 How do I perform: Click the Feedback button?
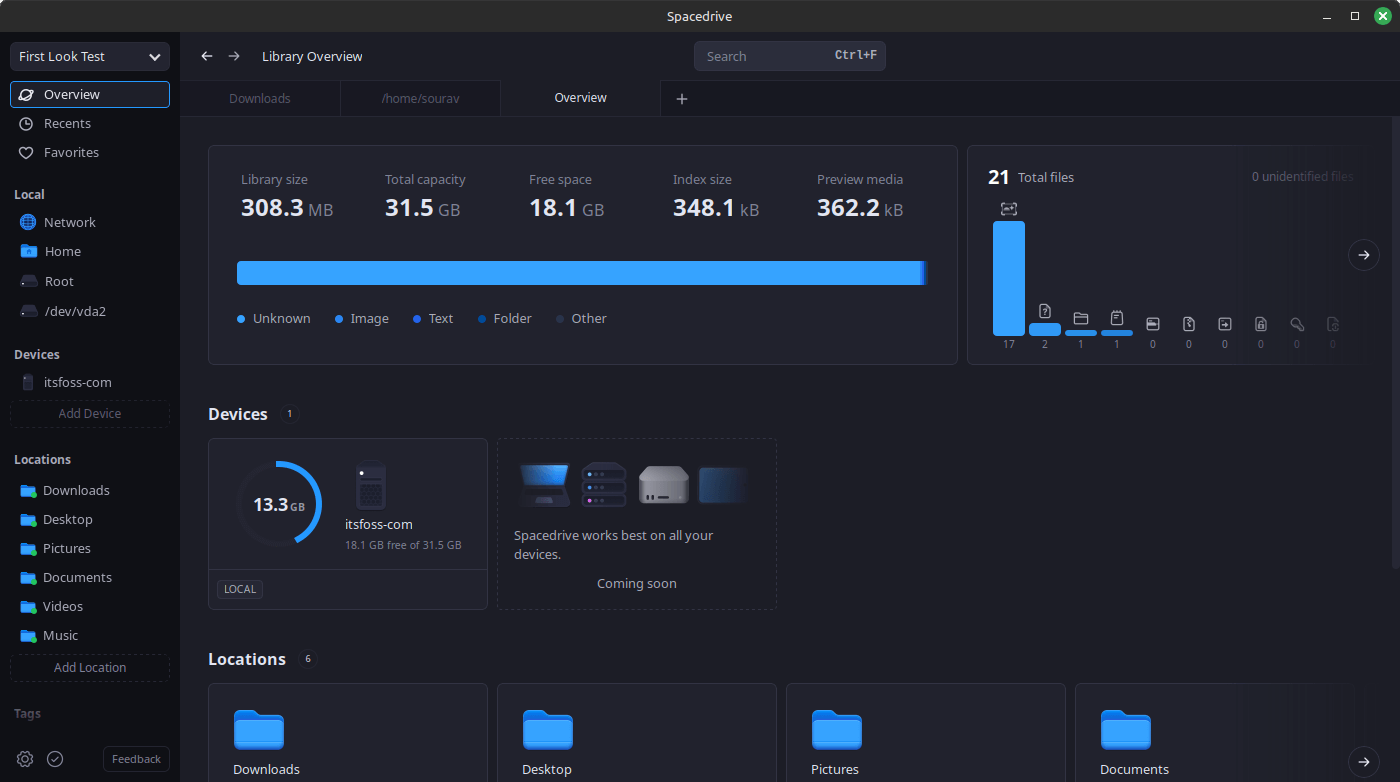(x=135, y=759)
